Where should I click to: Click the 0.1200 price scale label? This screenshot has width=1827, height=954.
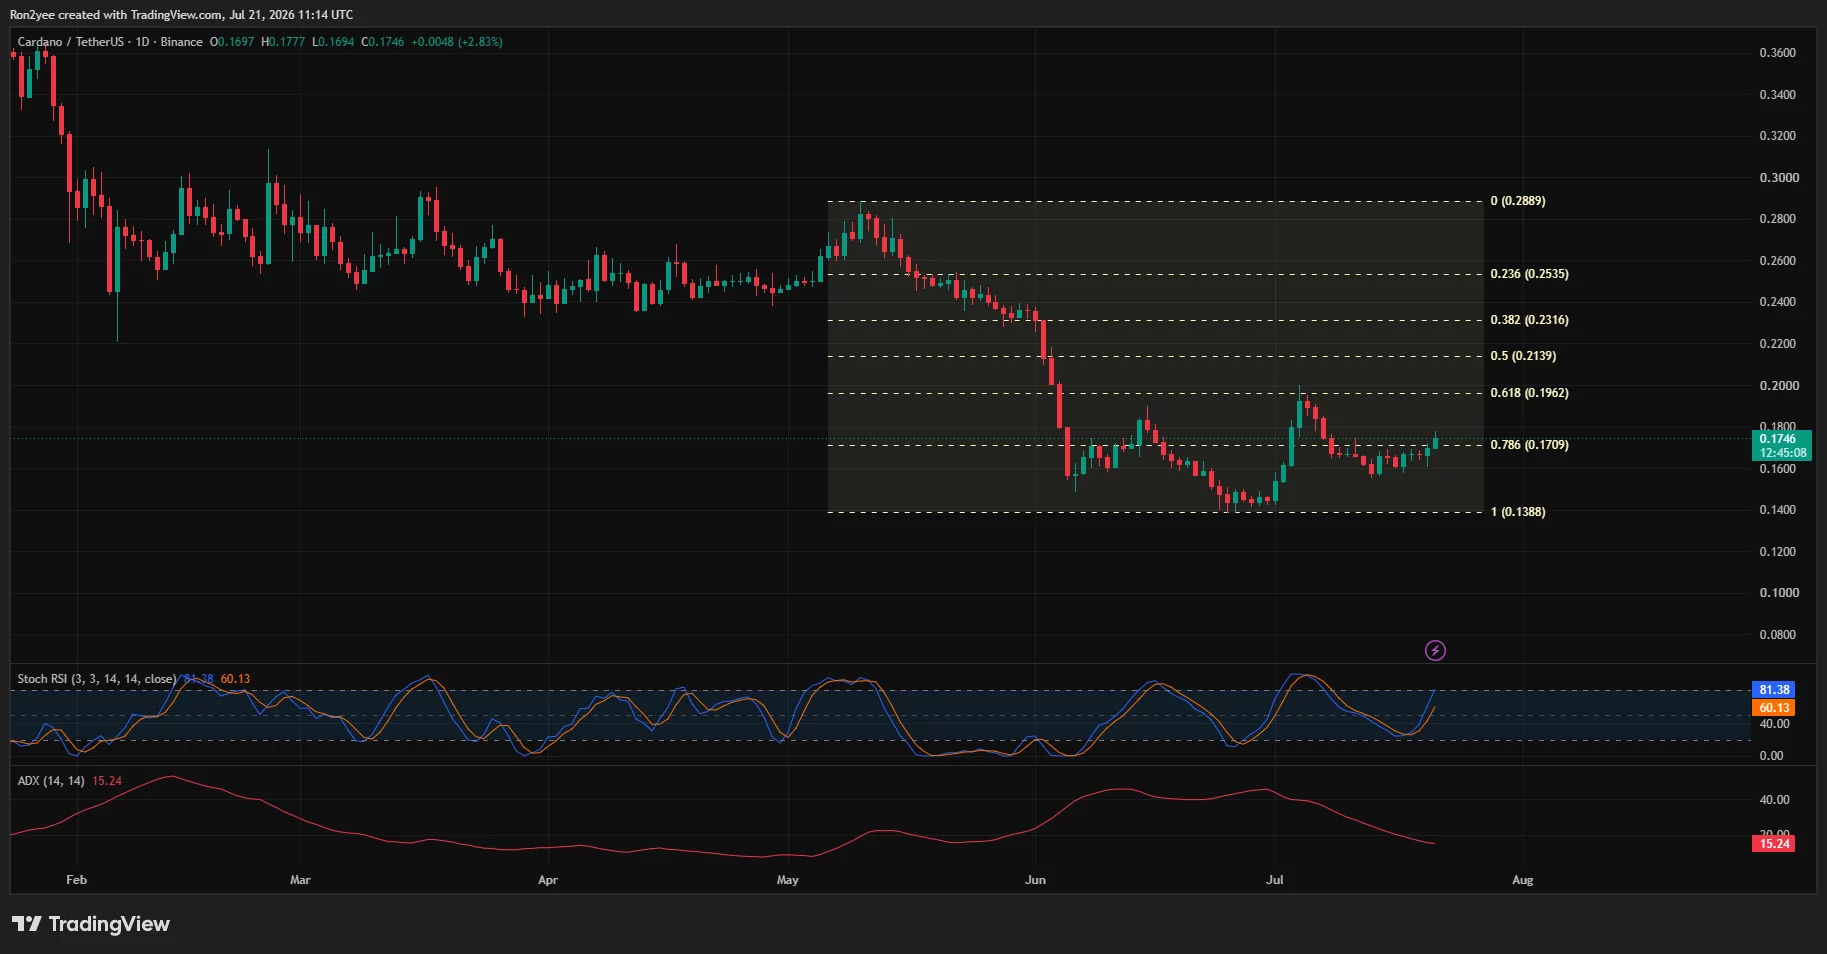pyautogui.click(x=1777, y=552)
